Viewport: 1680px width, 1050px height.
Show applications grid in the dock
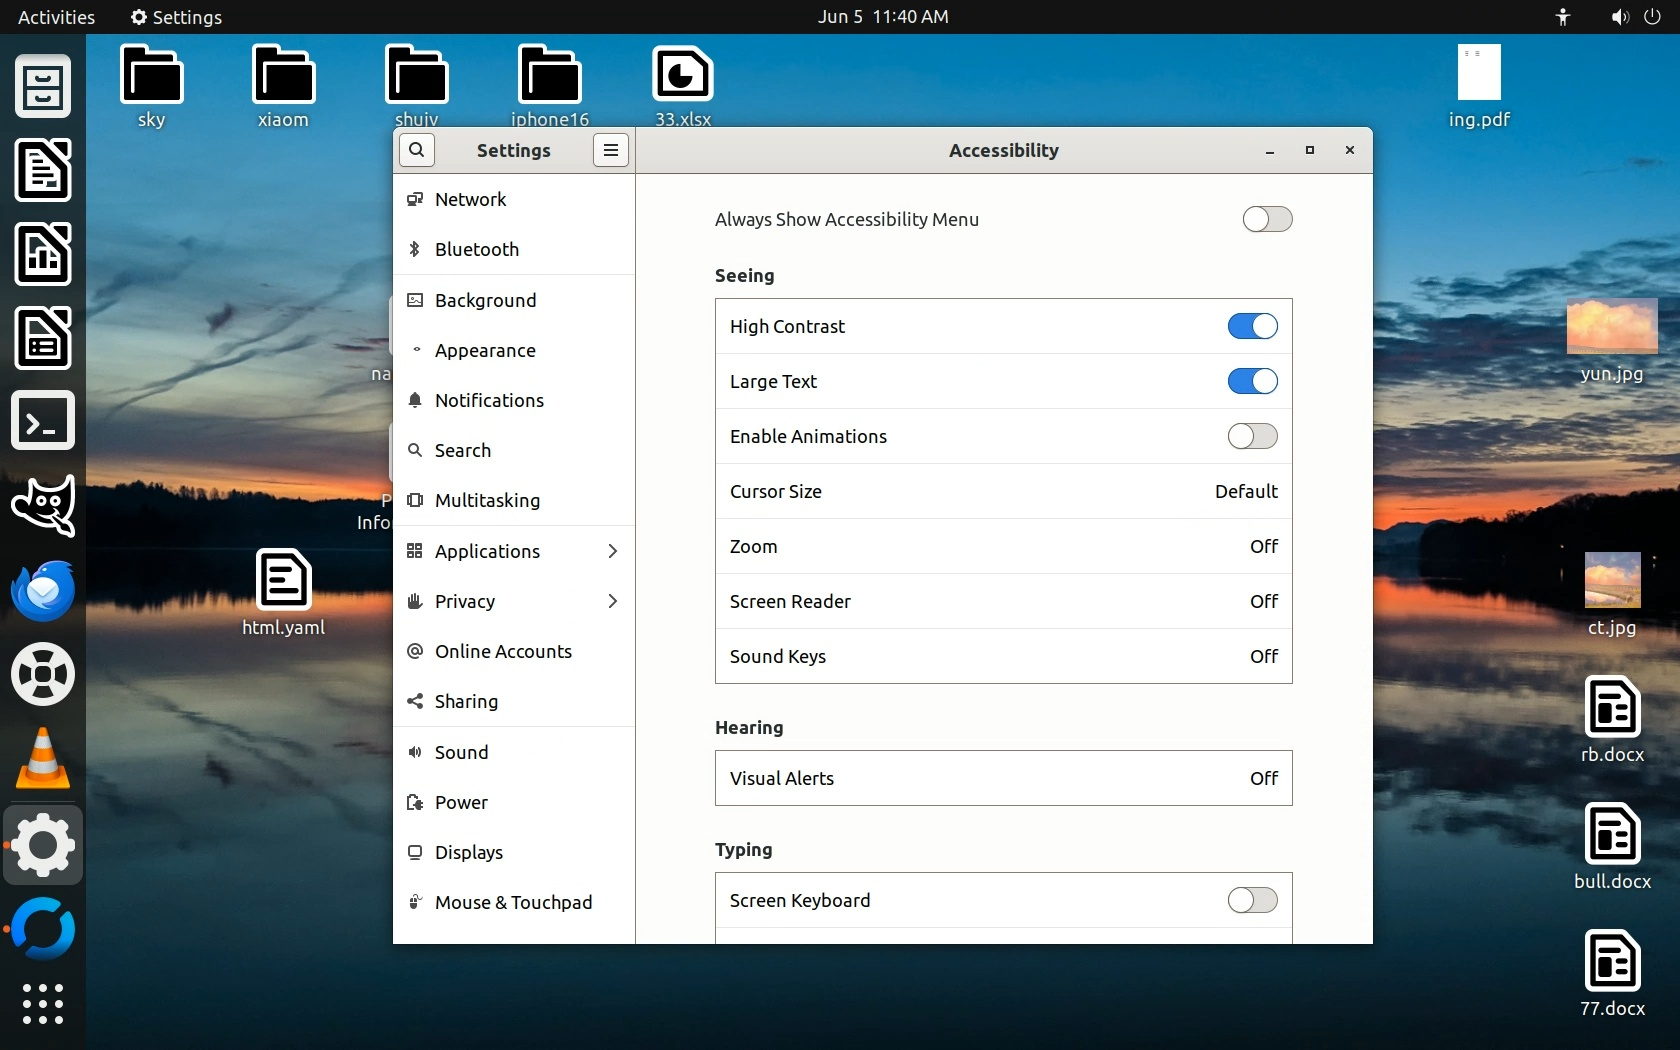point(43,1003)
